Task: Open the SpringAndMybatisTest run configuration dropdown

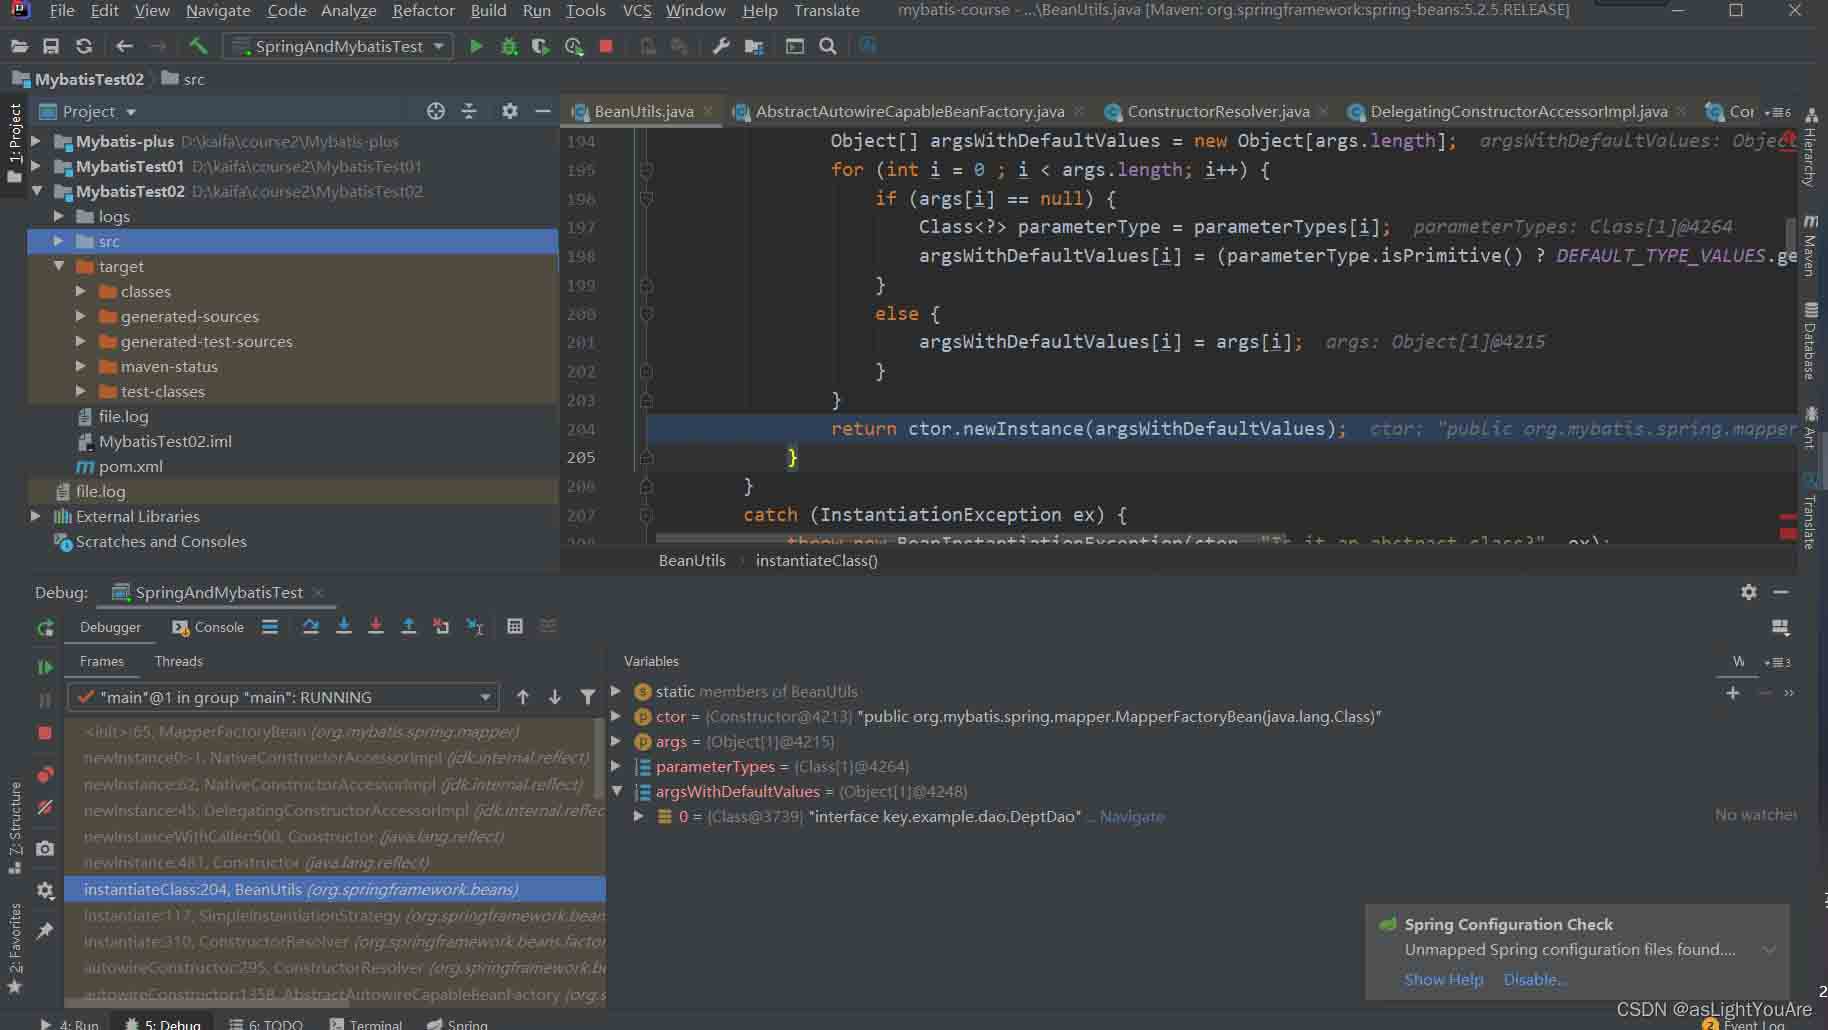Action: point(339,46)
